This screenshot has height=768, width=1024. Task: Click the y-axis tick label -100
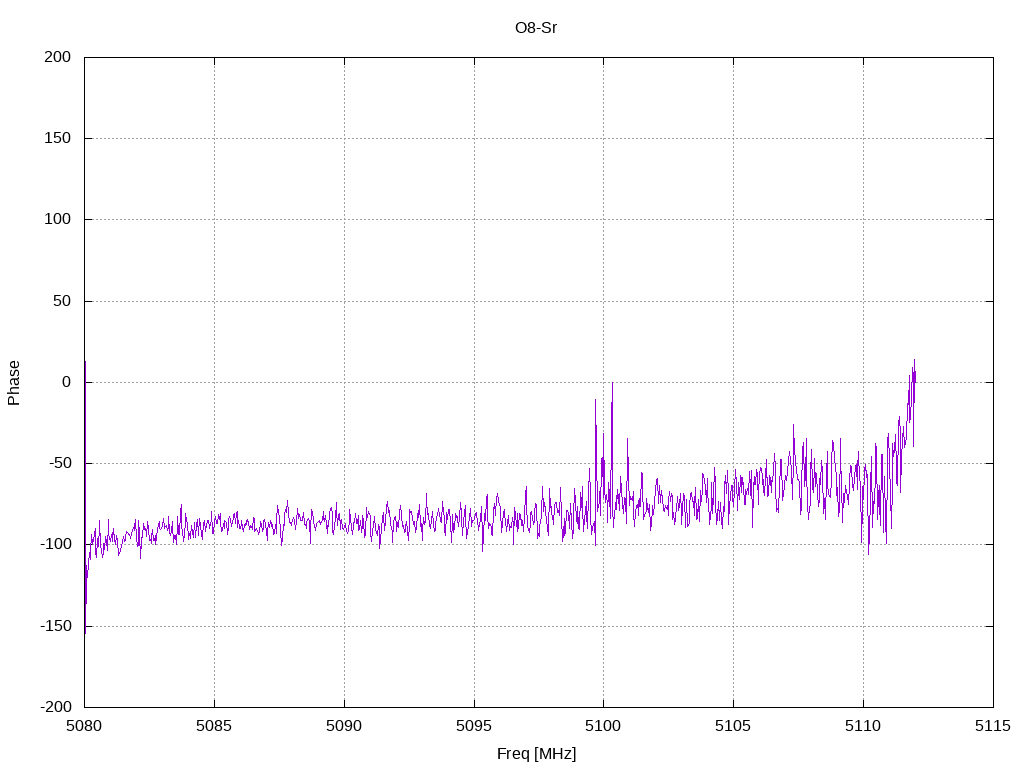coord(56,544)
